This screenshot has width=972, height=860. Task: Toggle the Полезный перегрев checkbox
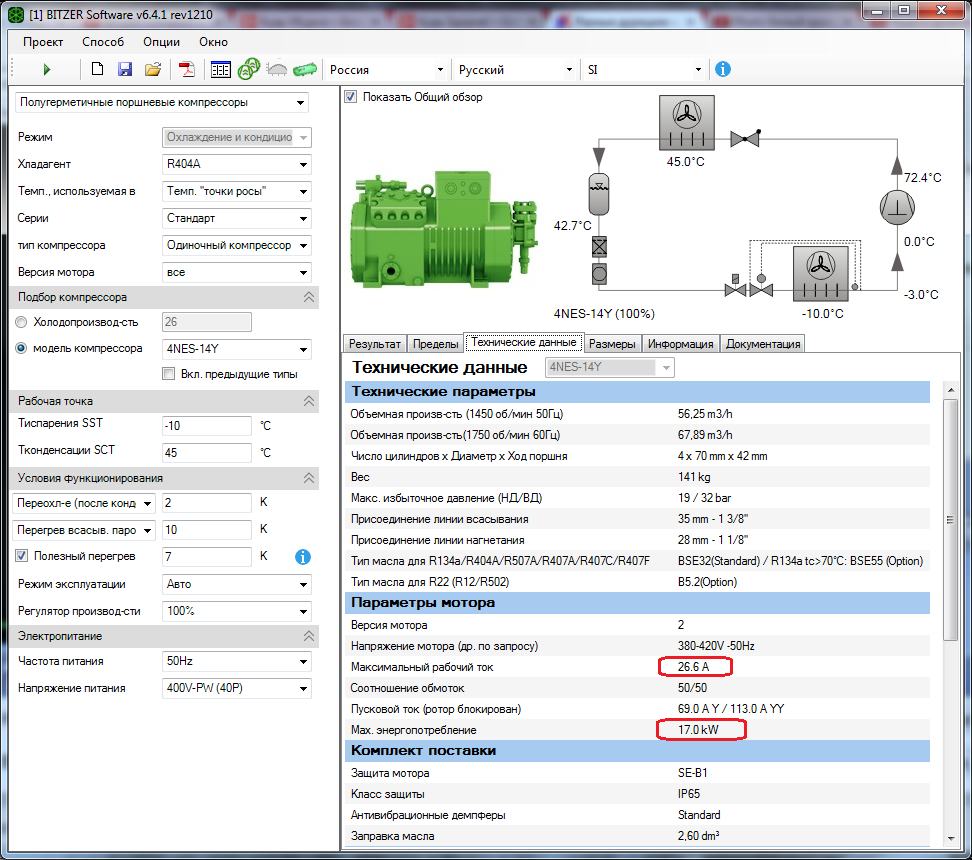(x=22, y=556)
